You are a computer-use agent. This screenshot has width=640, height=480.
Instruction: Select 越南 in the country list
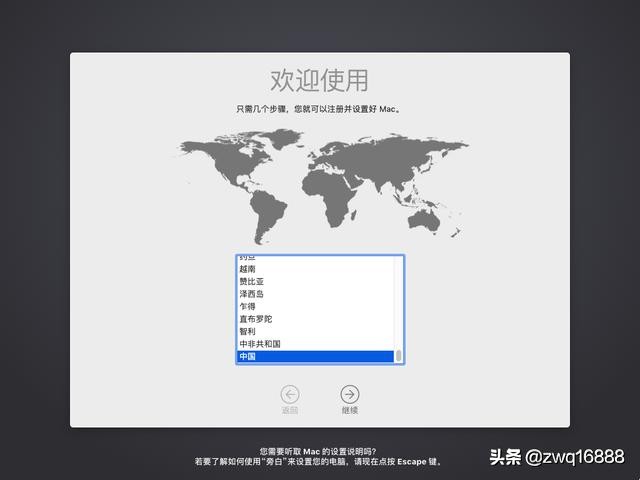coord(316,269)
